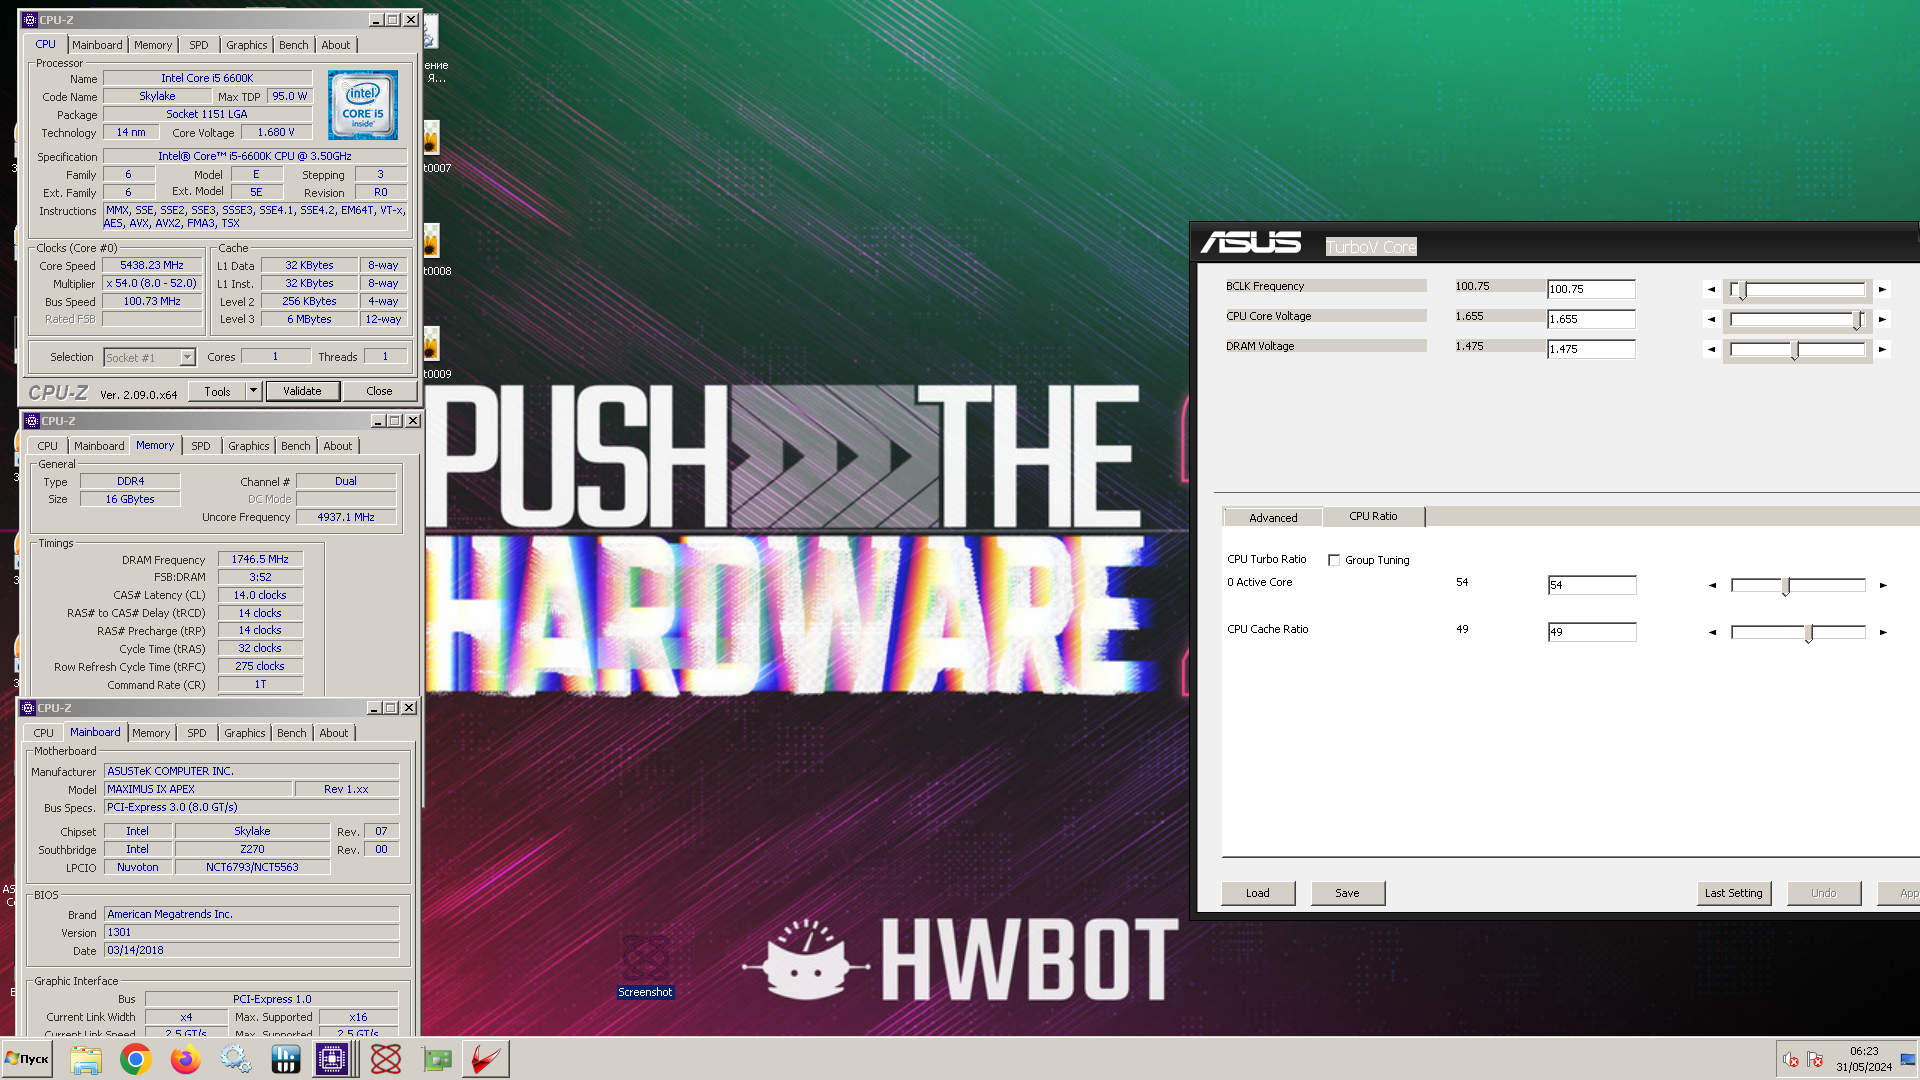Viewport: 1920px width, 1080px height.
Task: Open the green graphics card taskbar icon
Action: (436, 1059)
